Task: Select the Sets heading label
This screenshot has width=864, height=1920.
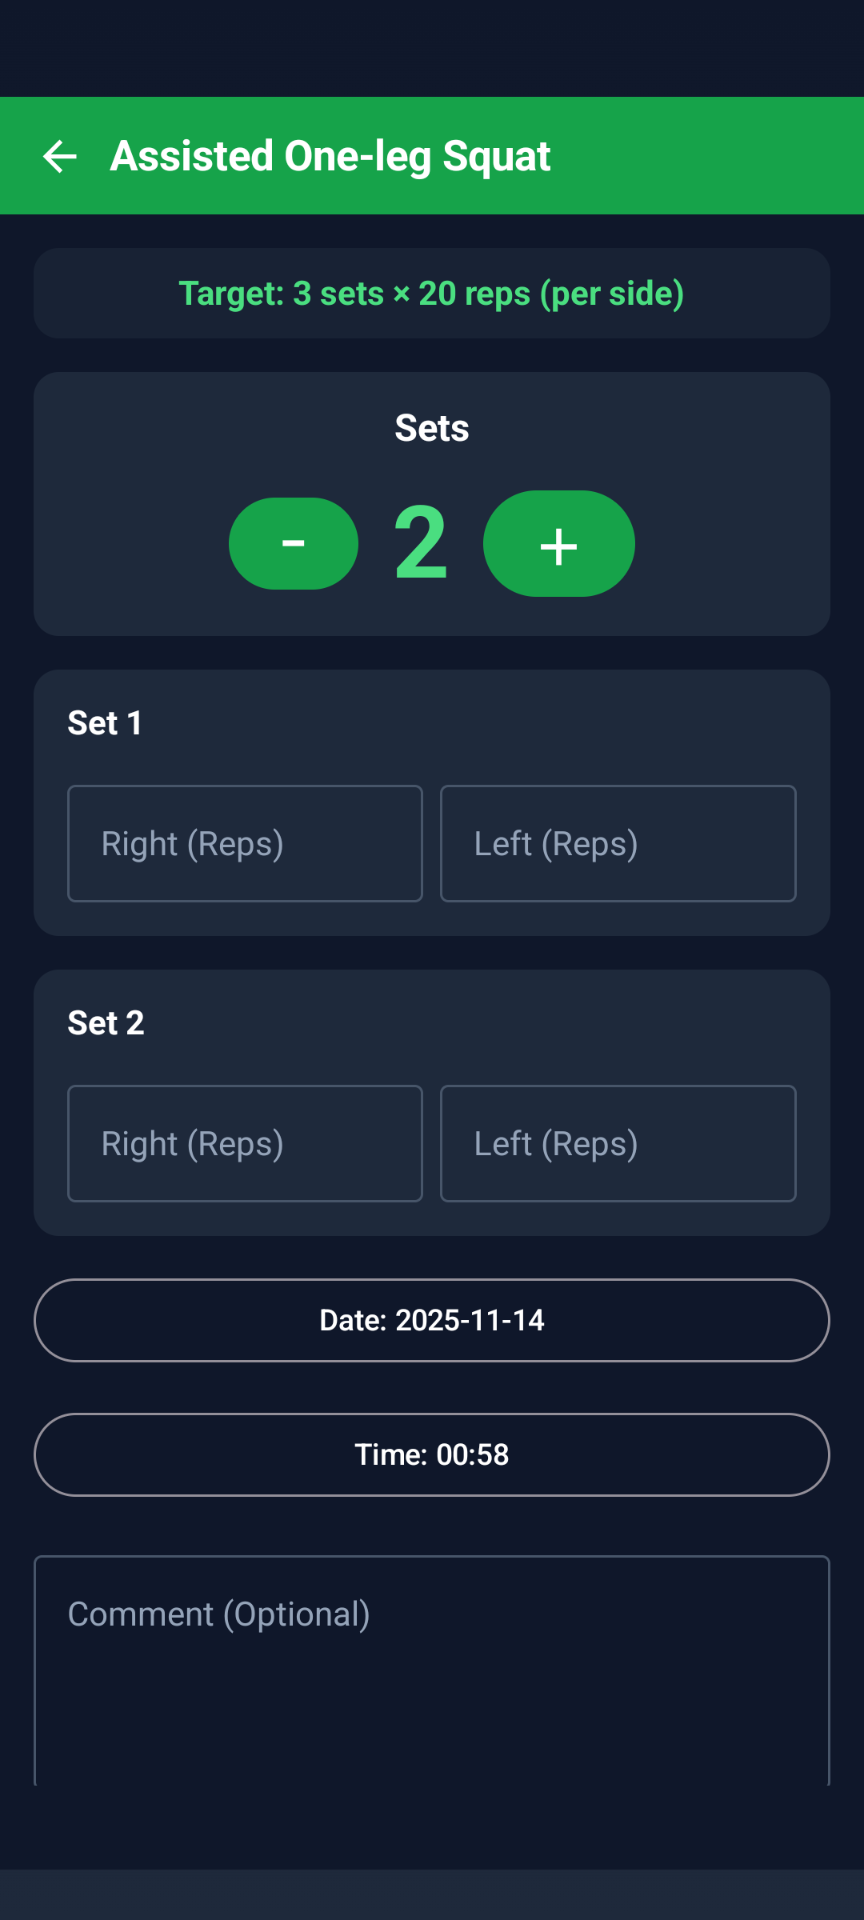Action: [x=432, y=428]
